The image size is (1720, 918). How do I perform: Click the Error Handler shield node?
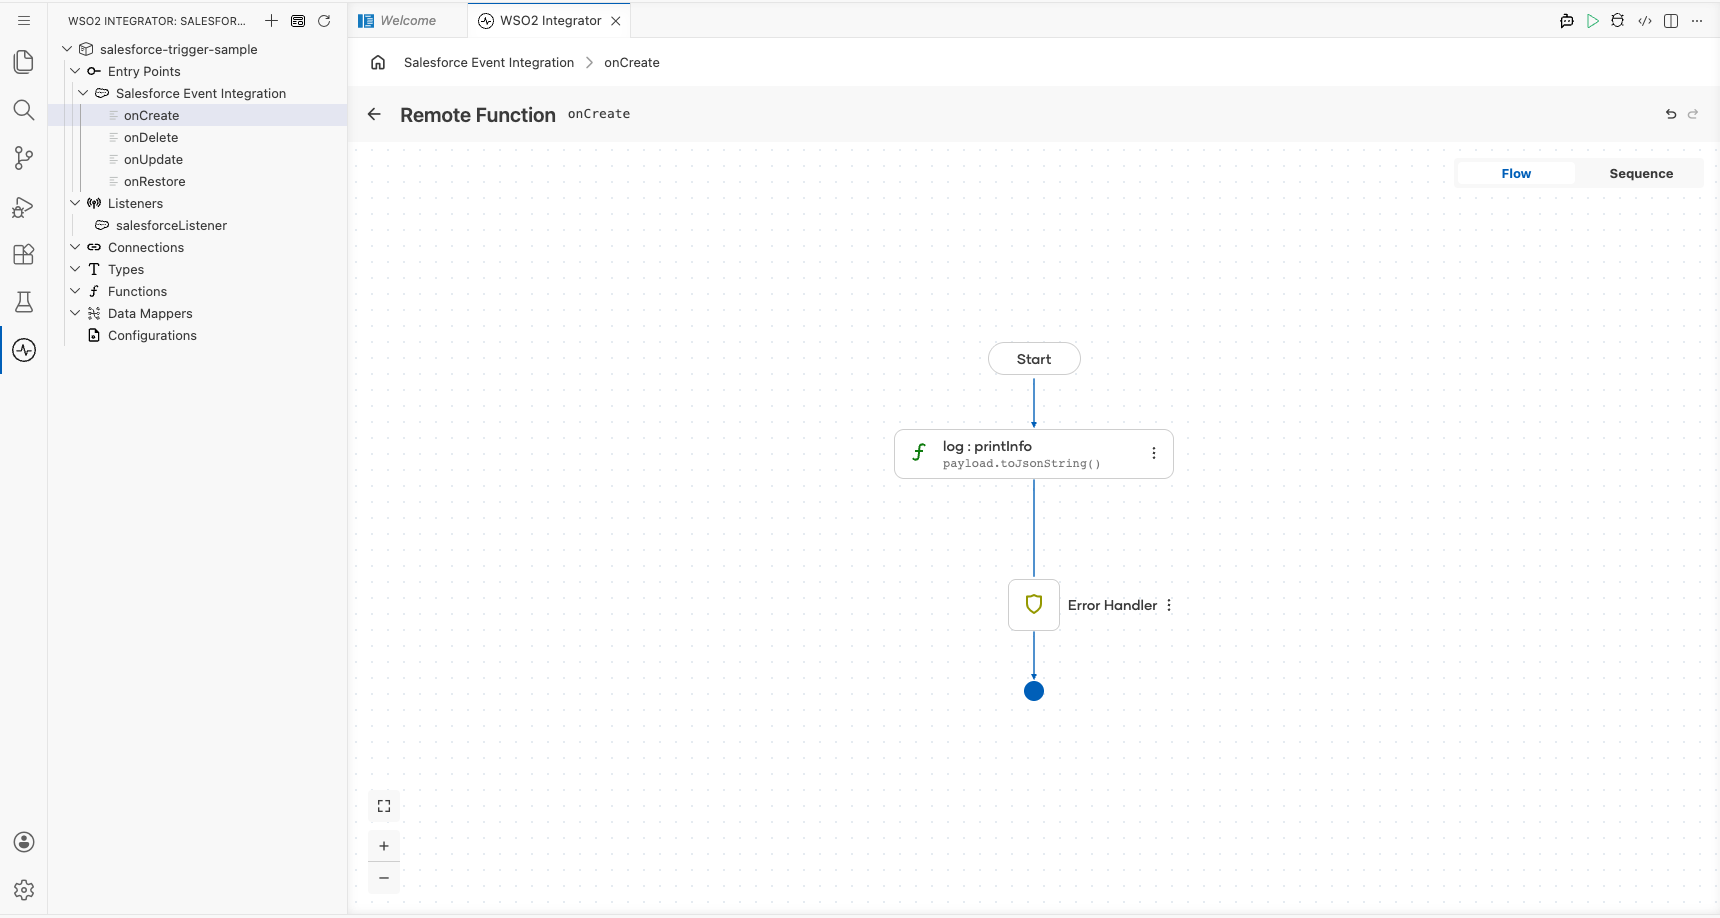click(x=1034, y=605)
